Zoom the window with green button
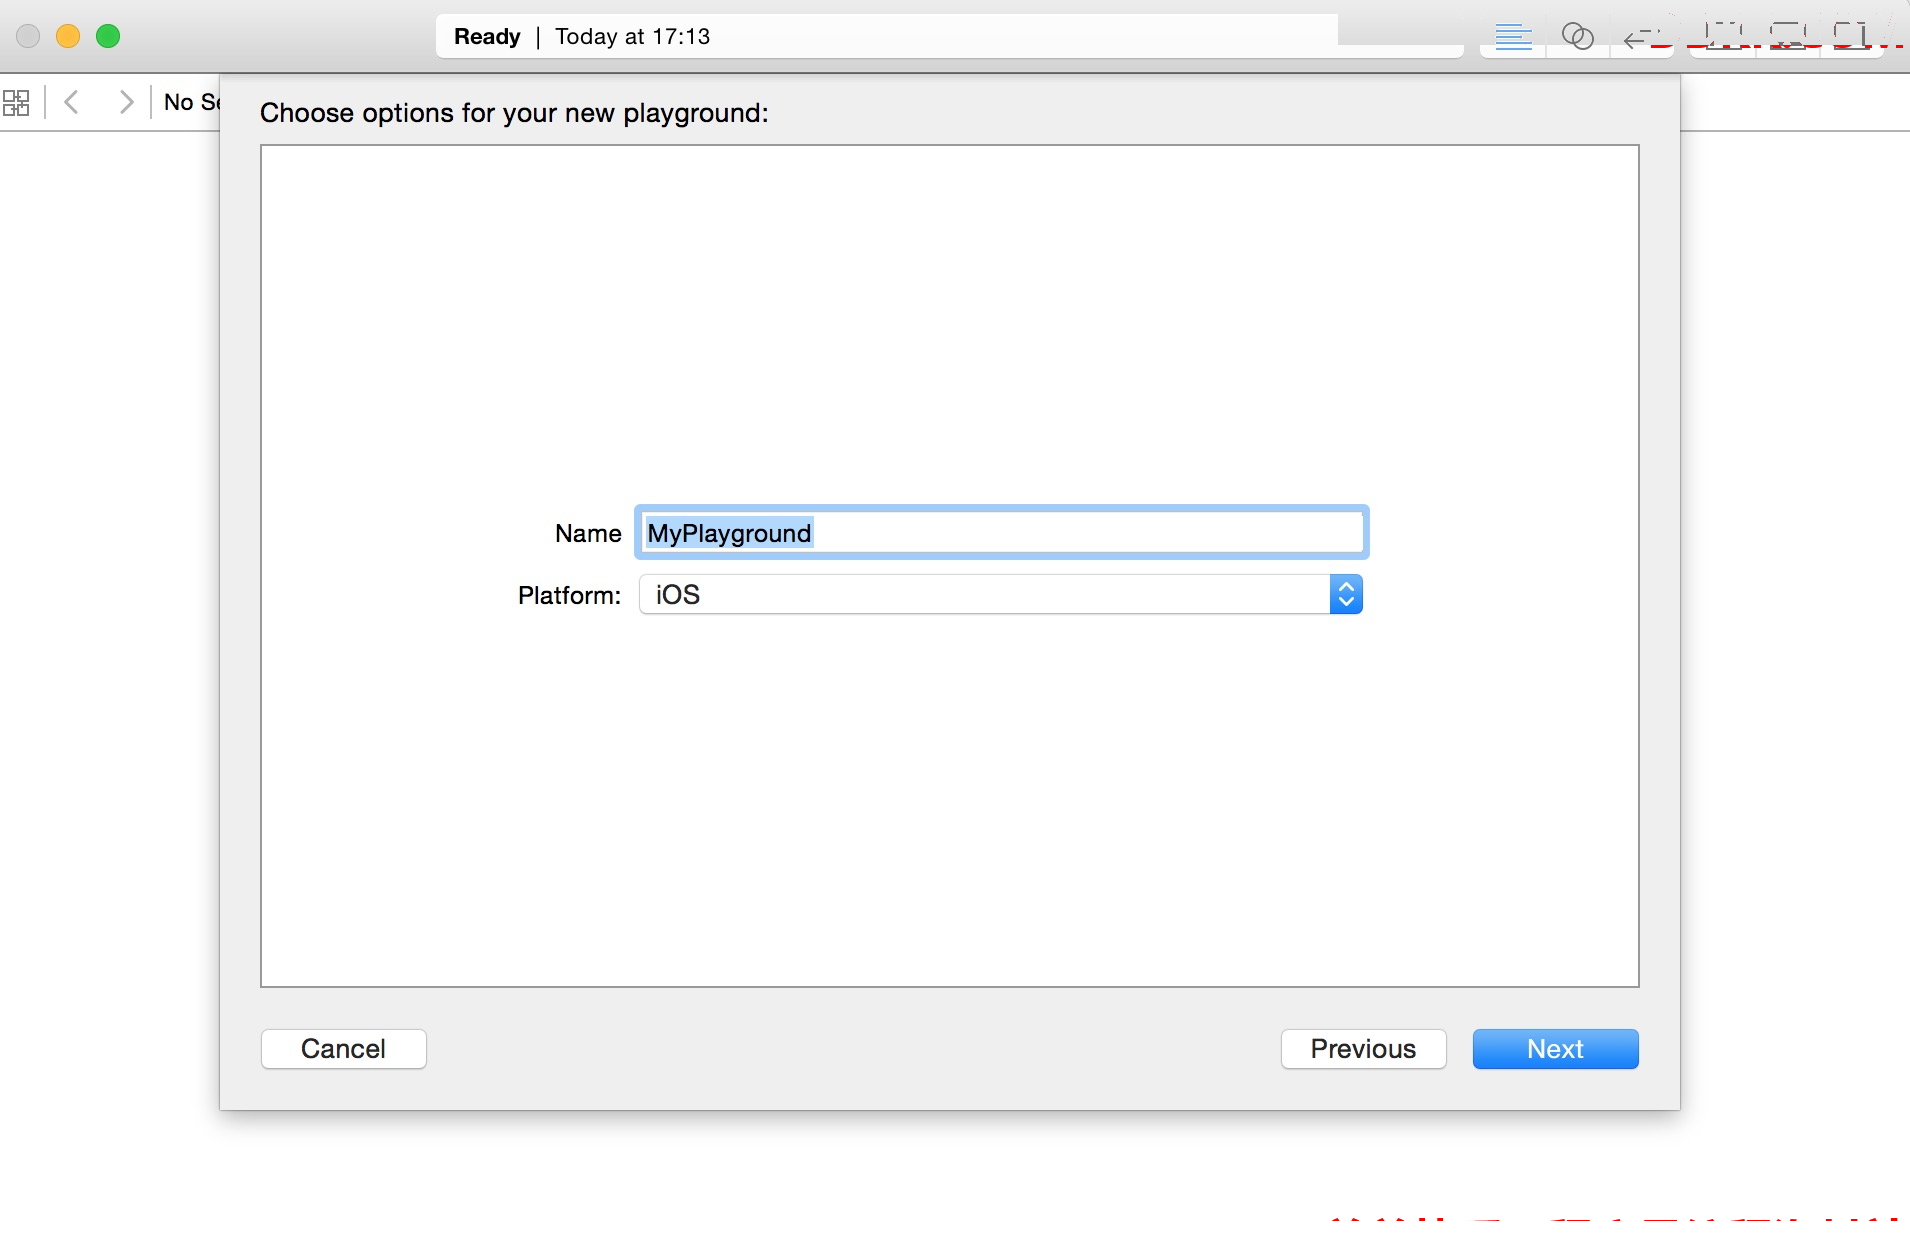This screenshot has width=1910, height=1260. pyautogui.click(x=108, y=37)
